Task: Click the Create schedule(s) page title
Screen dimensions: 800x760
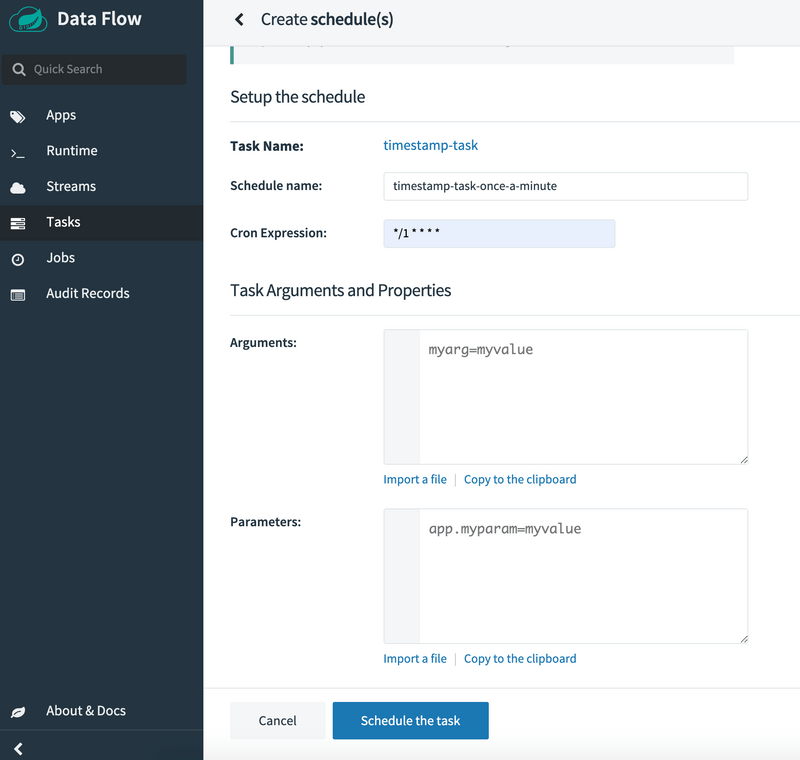Action: click(327, 19)
